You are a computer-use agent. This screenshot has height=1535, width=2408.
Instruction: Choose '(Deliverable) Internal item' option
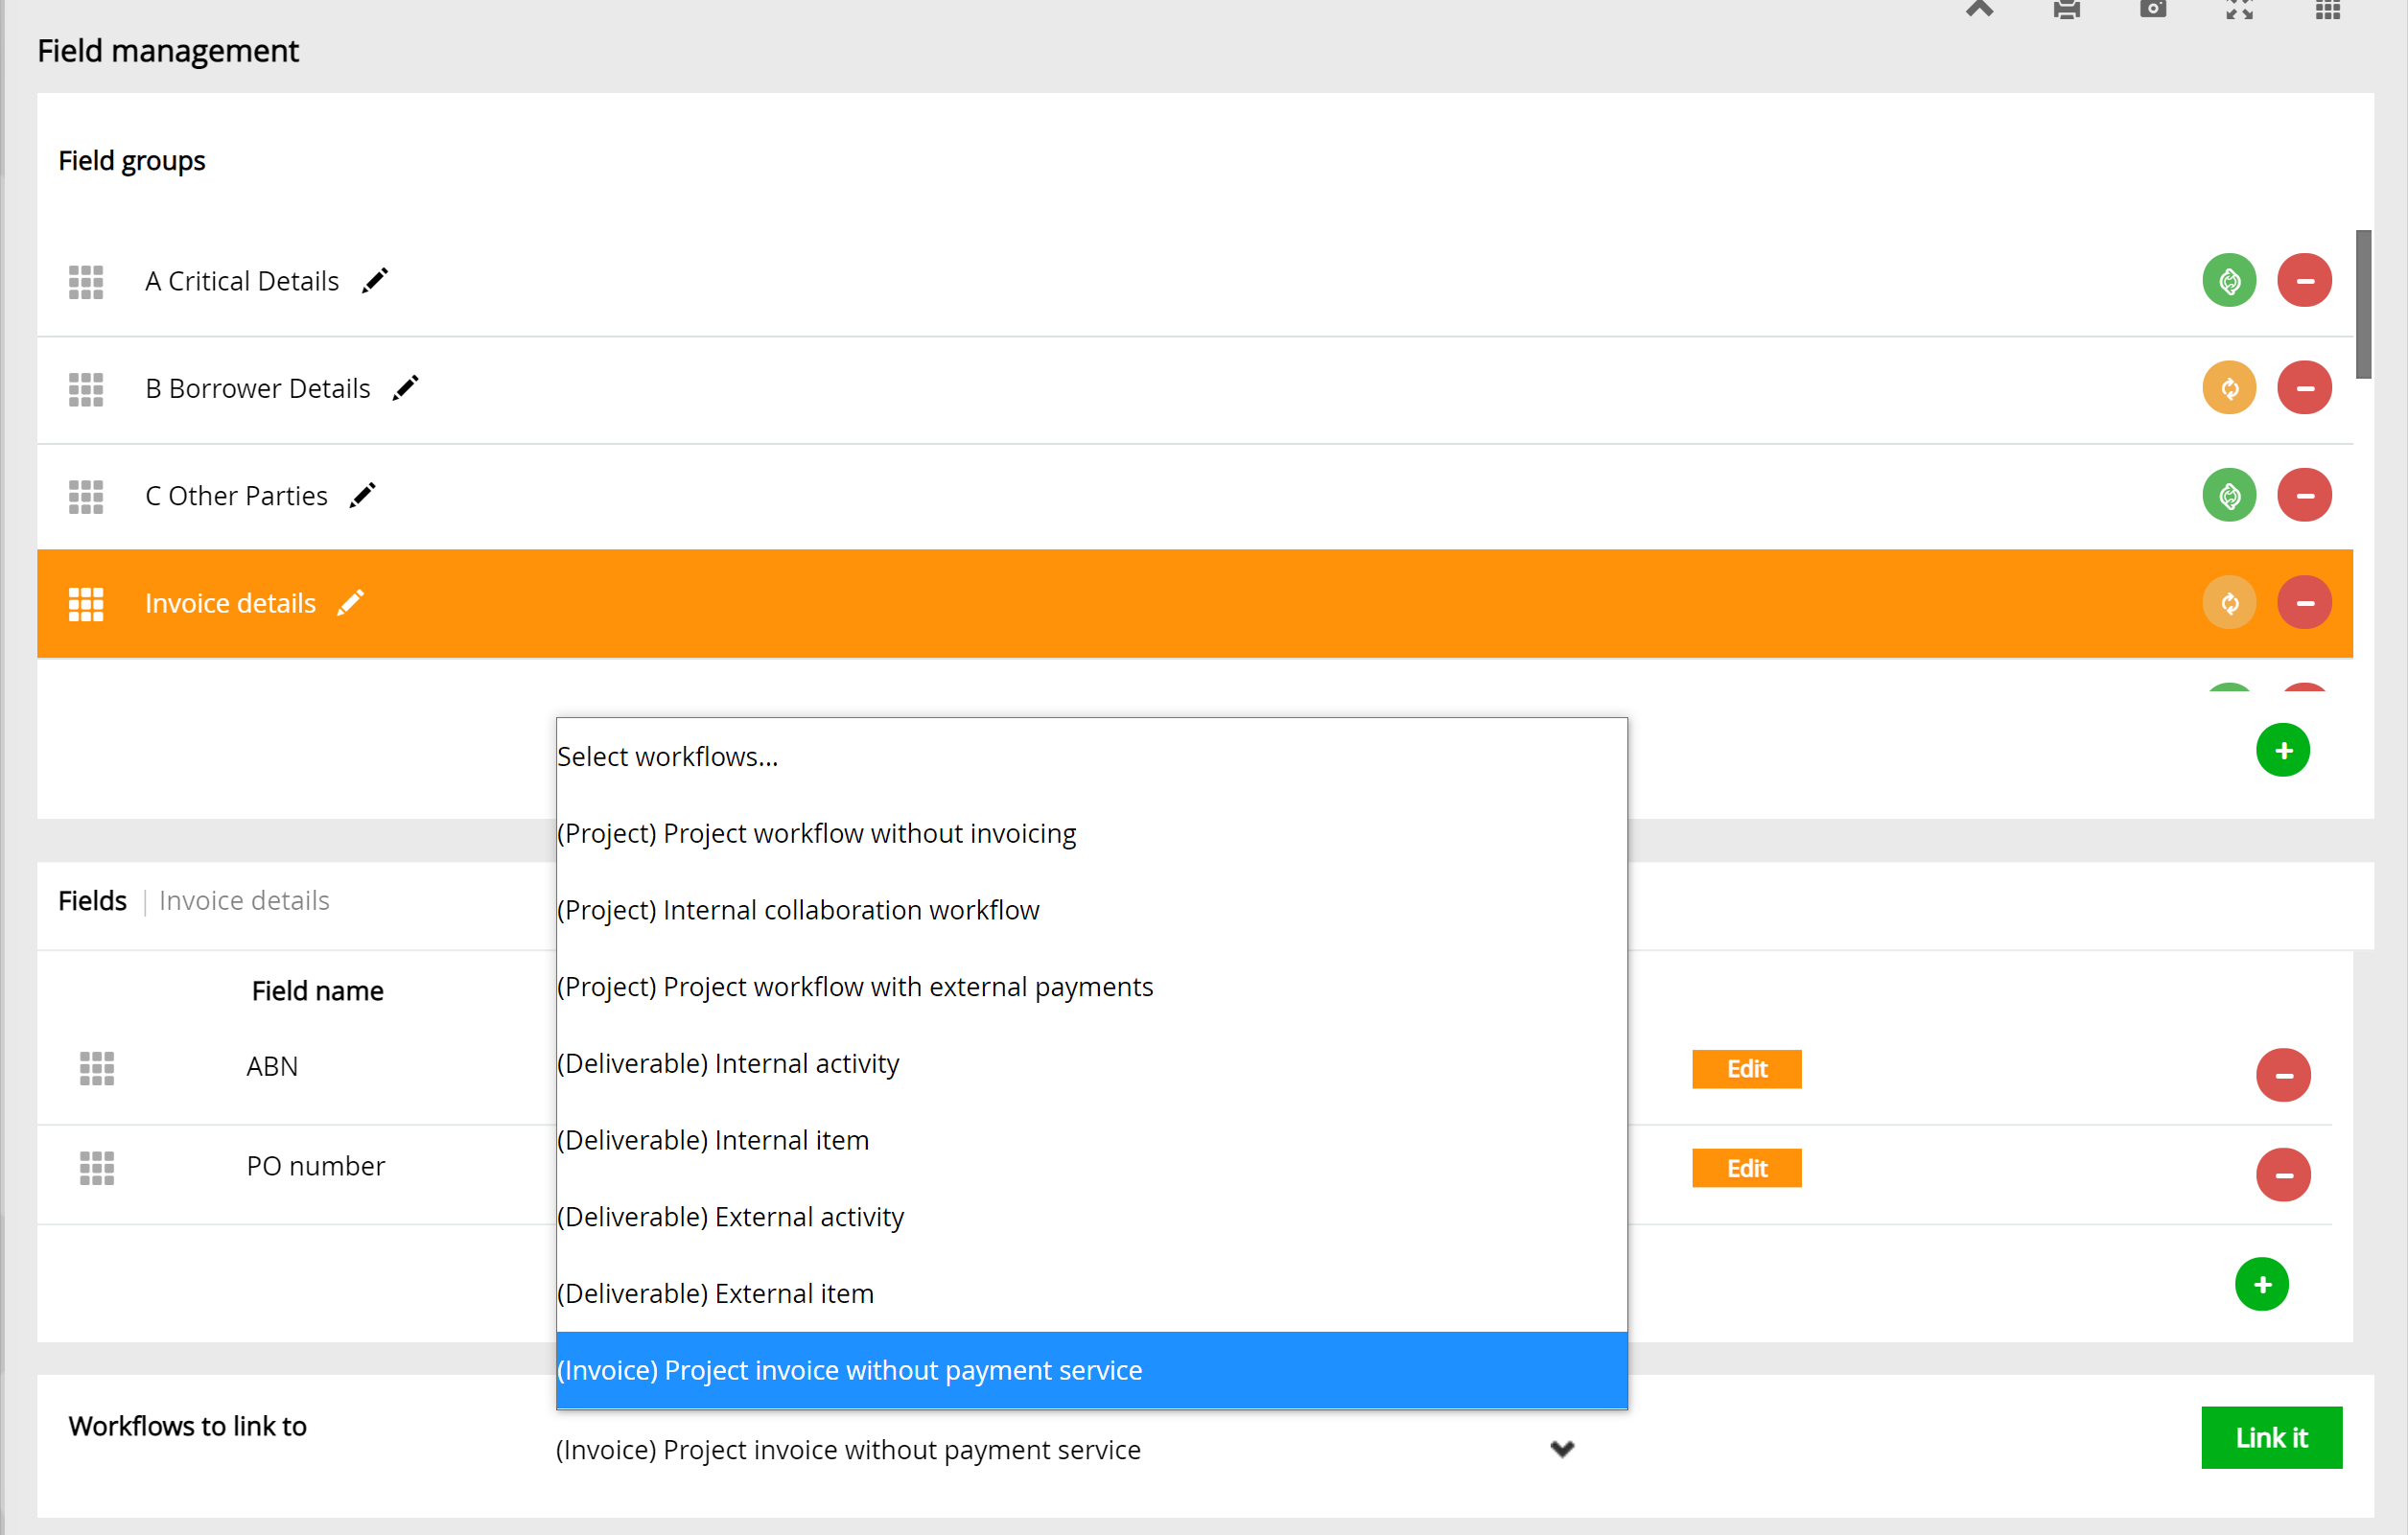coord(1091,1140)
